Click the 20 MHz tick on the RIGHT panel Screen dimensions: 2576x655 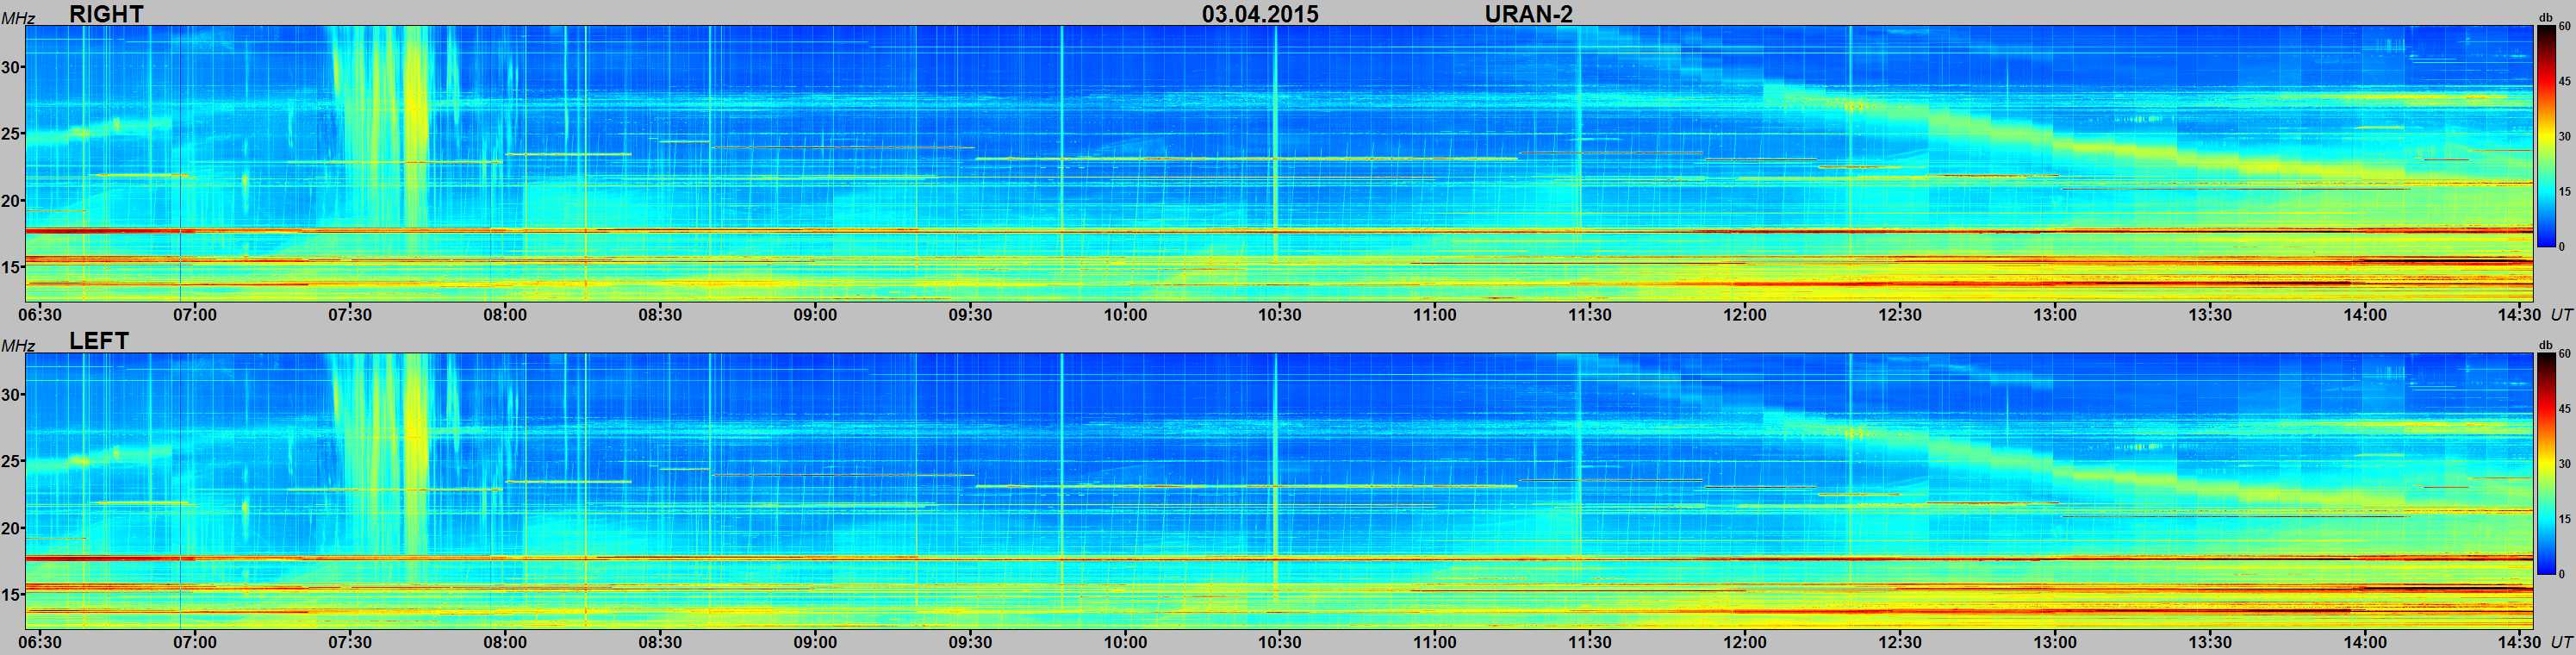pyautogui.click(x=12, y=201)
